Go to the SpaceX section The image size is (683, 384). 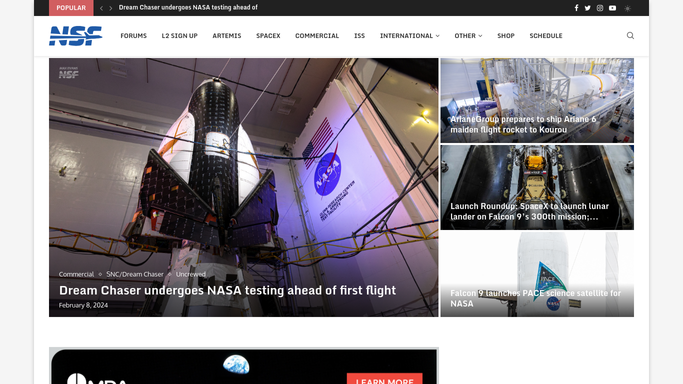(268, 36)
